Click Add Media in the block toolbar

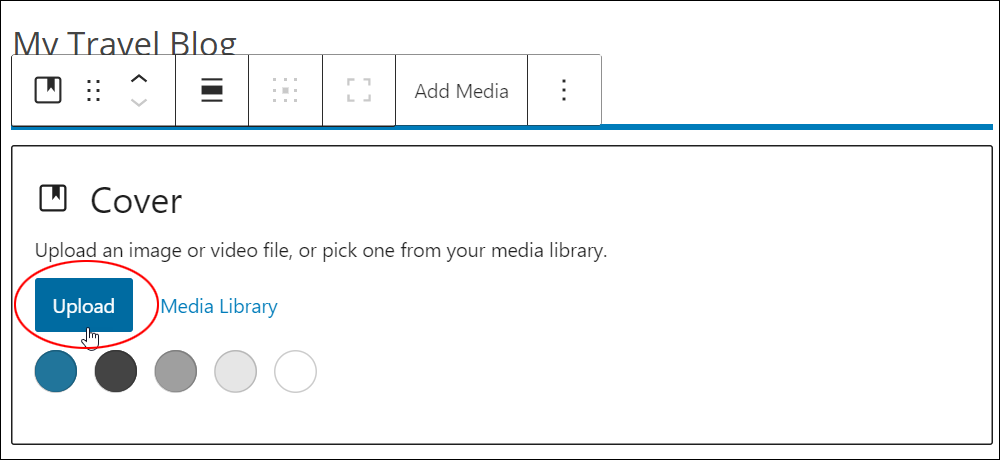click(x=462, y=91)
